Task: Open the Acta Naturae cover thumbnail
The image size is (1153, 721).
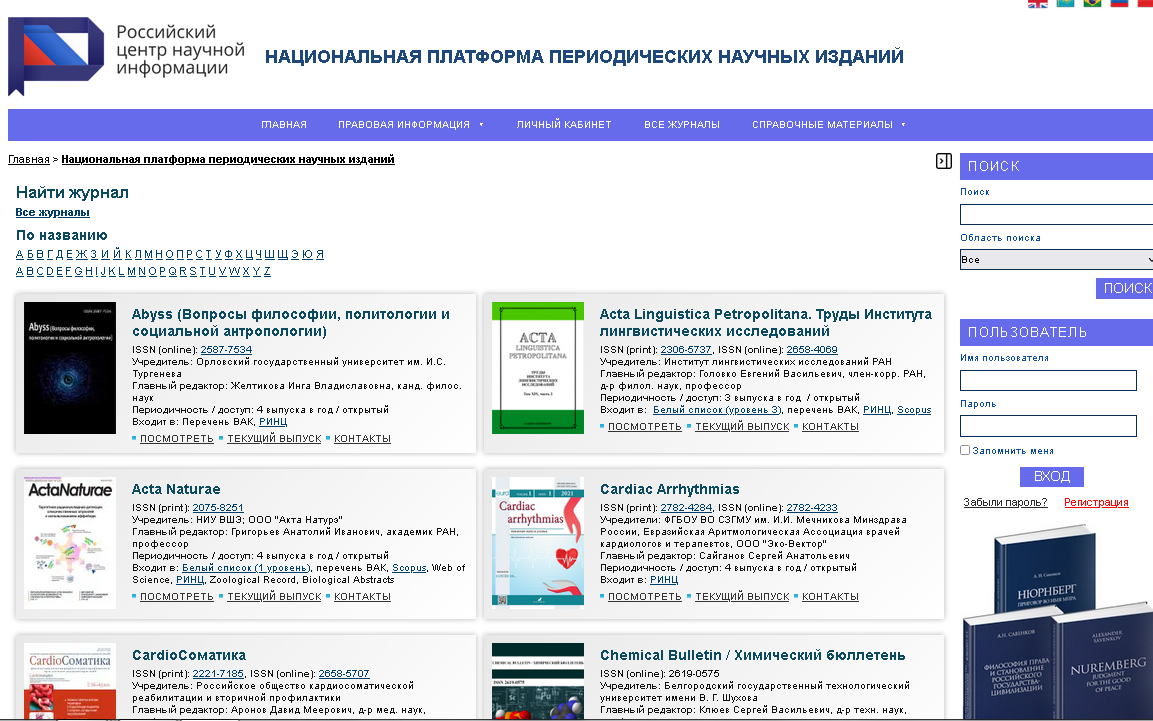Action: 69,543
